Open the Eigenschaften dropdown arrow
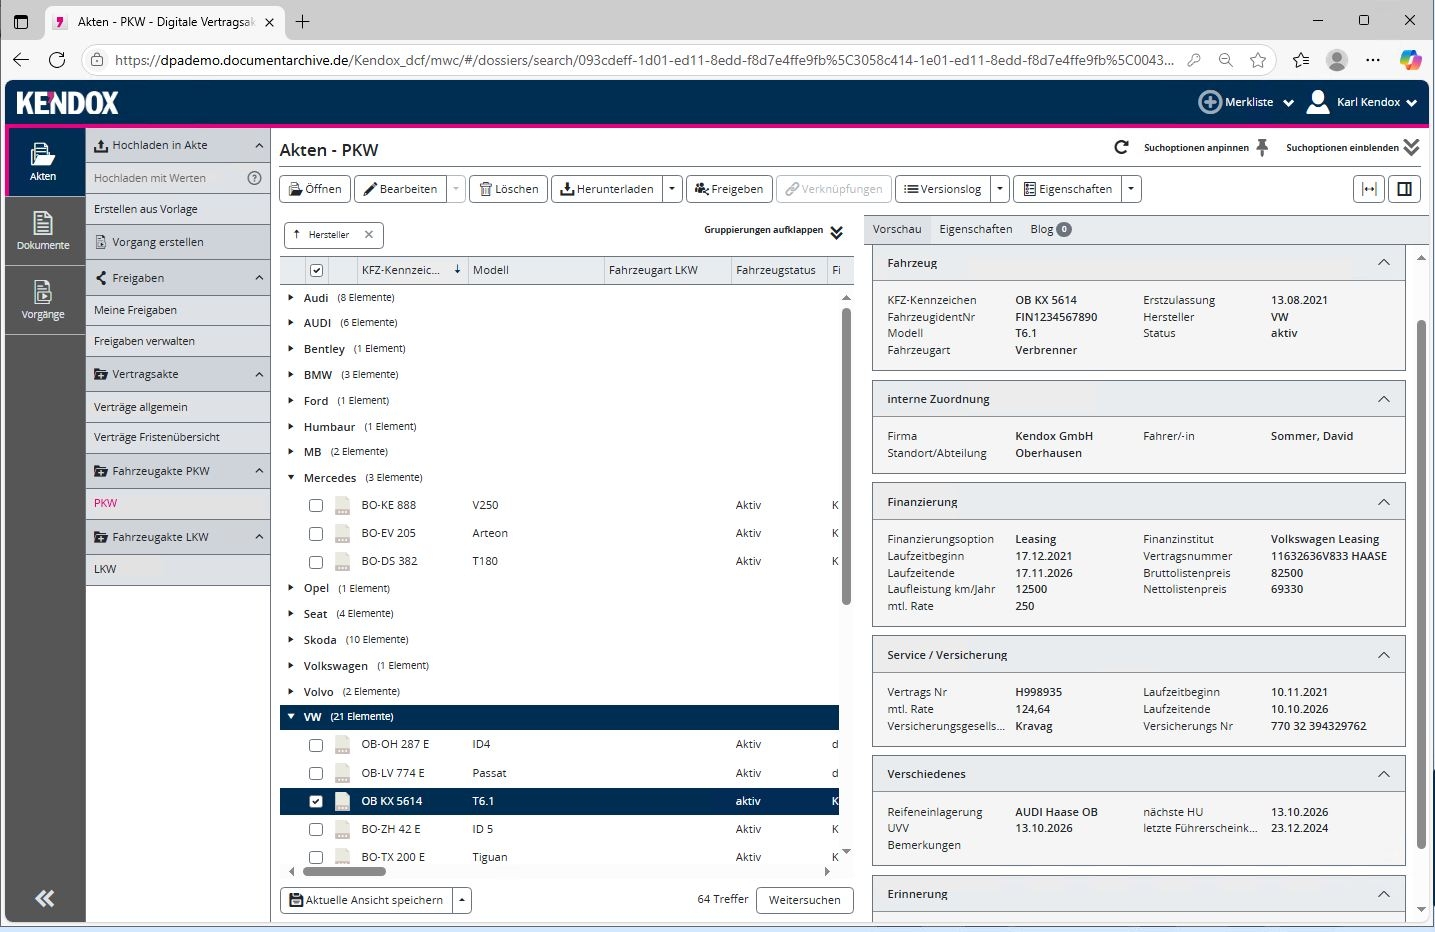The width and height of the screenshot is (1435, 932). click(x=1131, y=189)
